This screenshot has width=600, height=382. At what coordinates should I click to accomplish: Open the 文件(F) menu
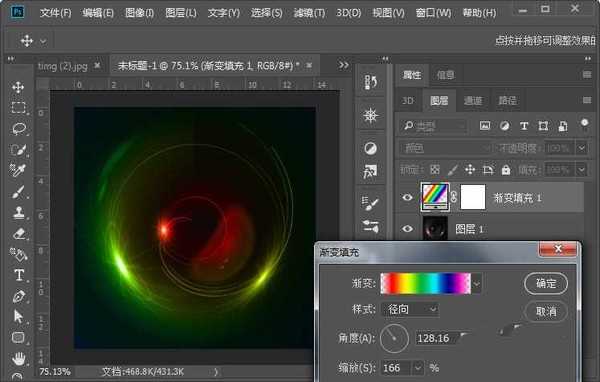pyautogui.click(x=55, y=13)
